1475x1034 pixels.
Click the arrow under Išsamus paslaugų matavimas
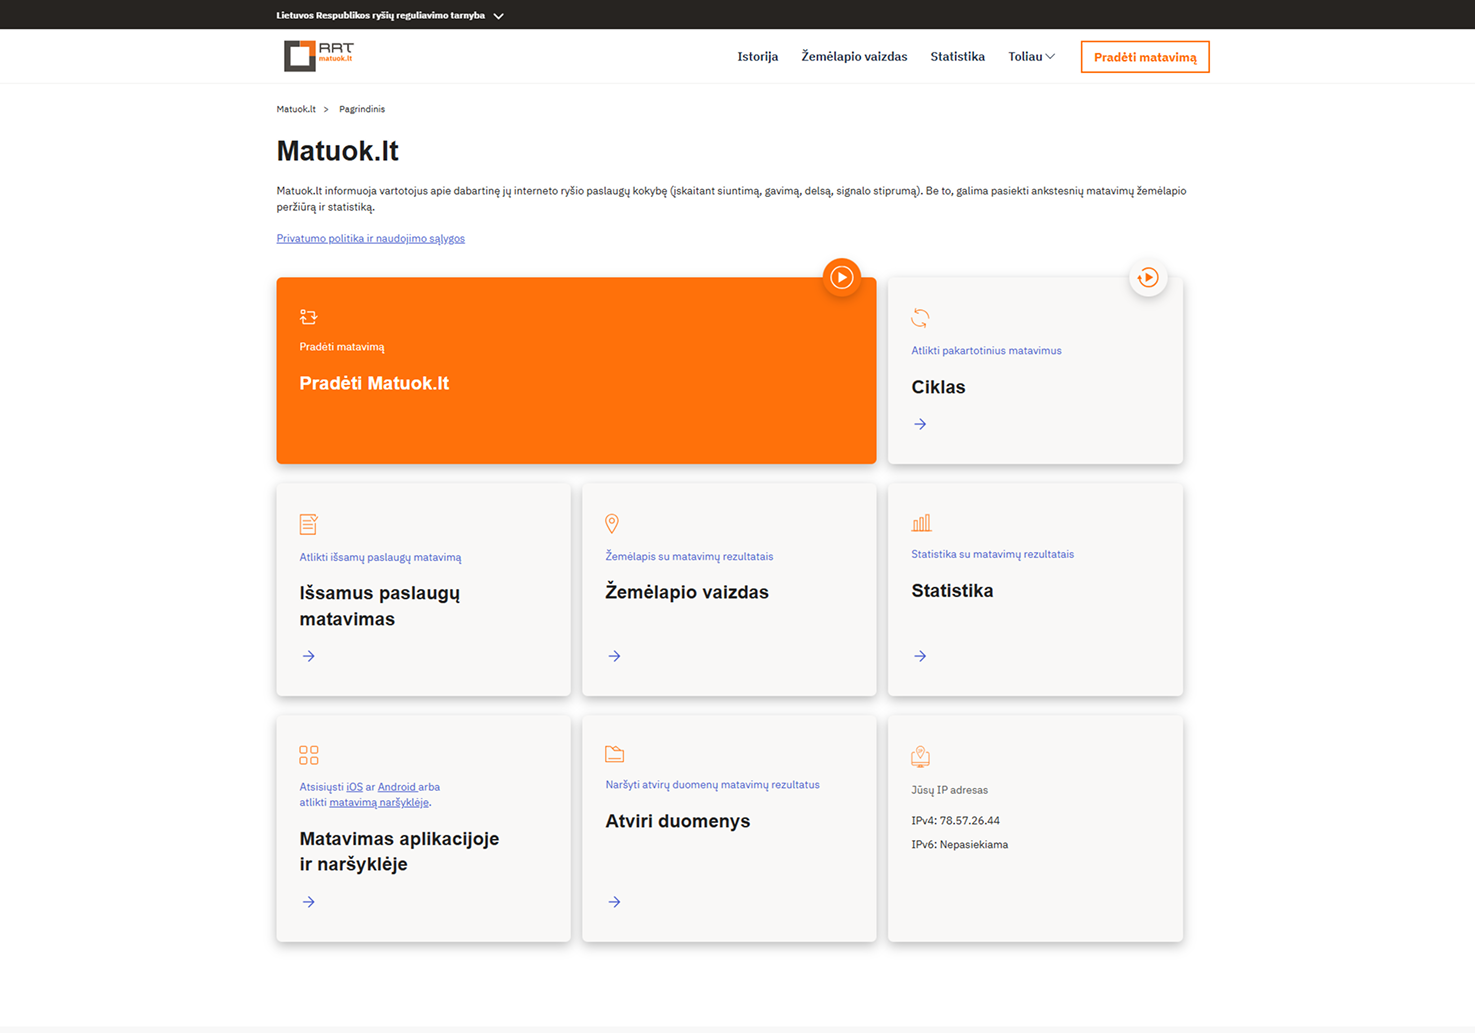[x=308, y=656]
